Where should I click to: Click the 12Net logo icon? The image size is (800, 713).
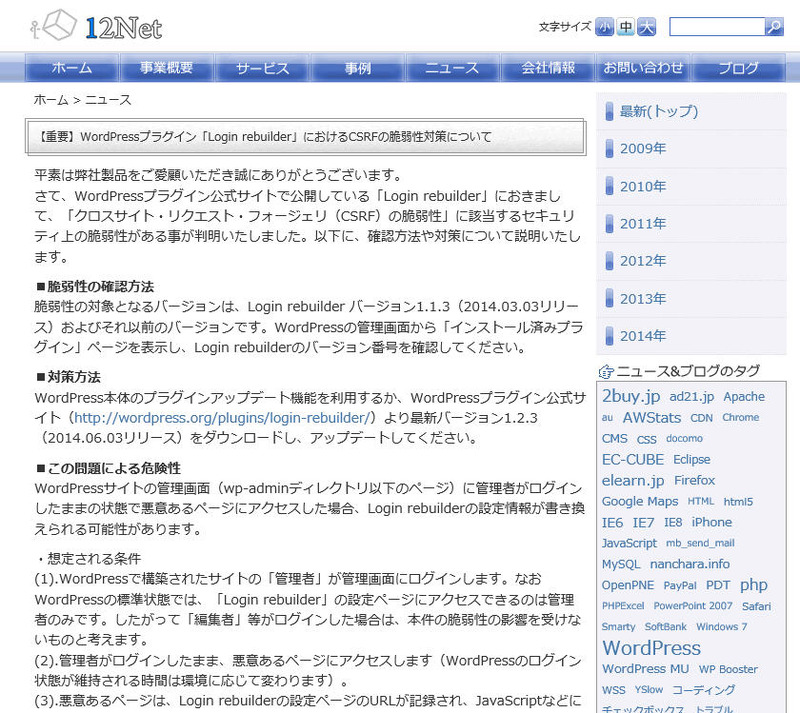coord(55,26)
